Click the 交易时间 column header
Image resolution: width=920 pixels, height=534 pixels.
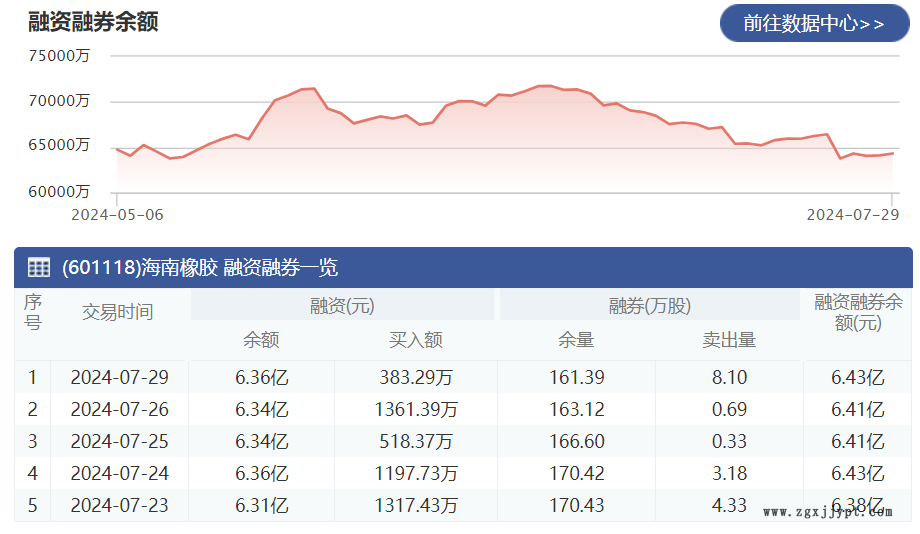click(x=117, y=312)
